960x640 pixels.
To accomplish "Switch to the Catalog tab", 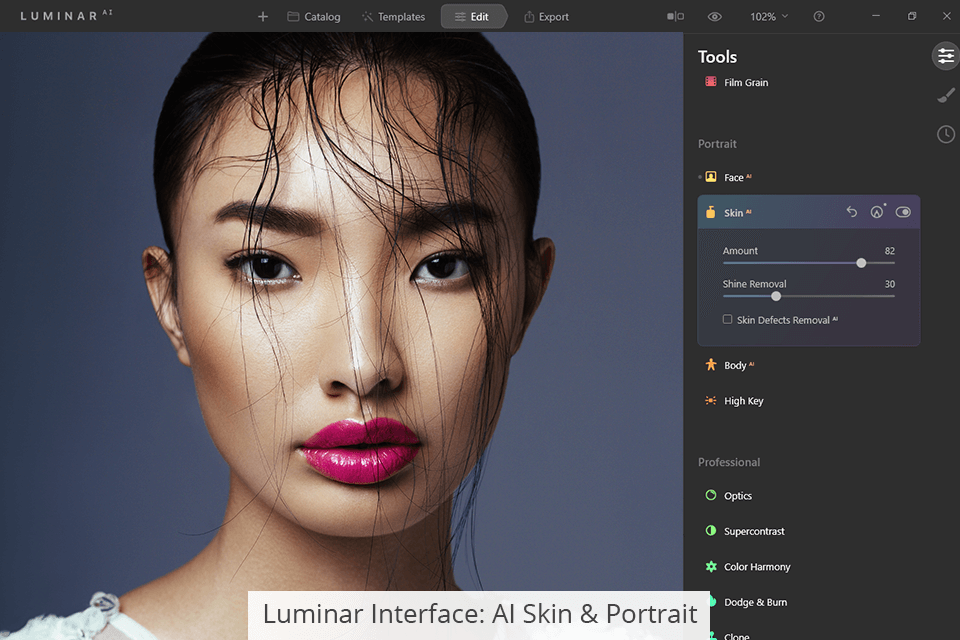I will coord(314,17).
